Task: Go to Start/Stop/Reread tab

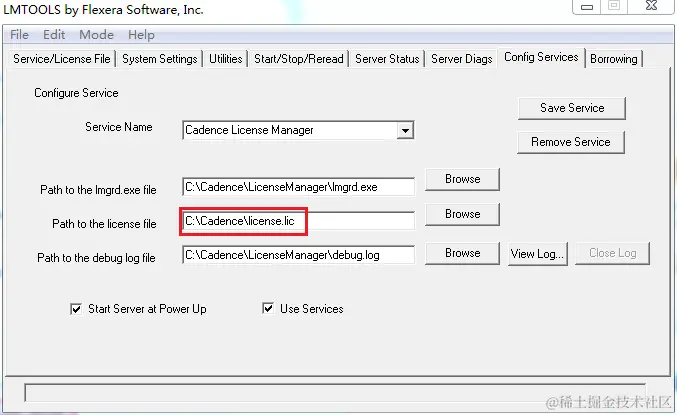Action: coord(299,59)
